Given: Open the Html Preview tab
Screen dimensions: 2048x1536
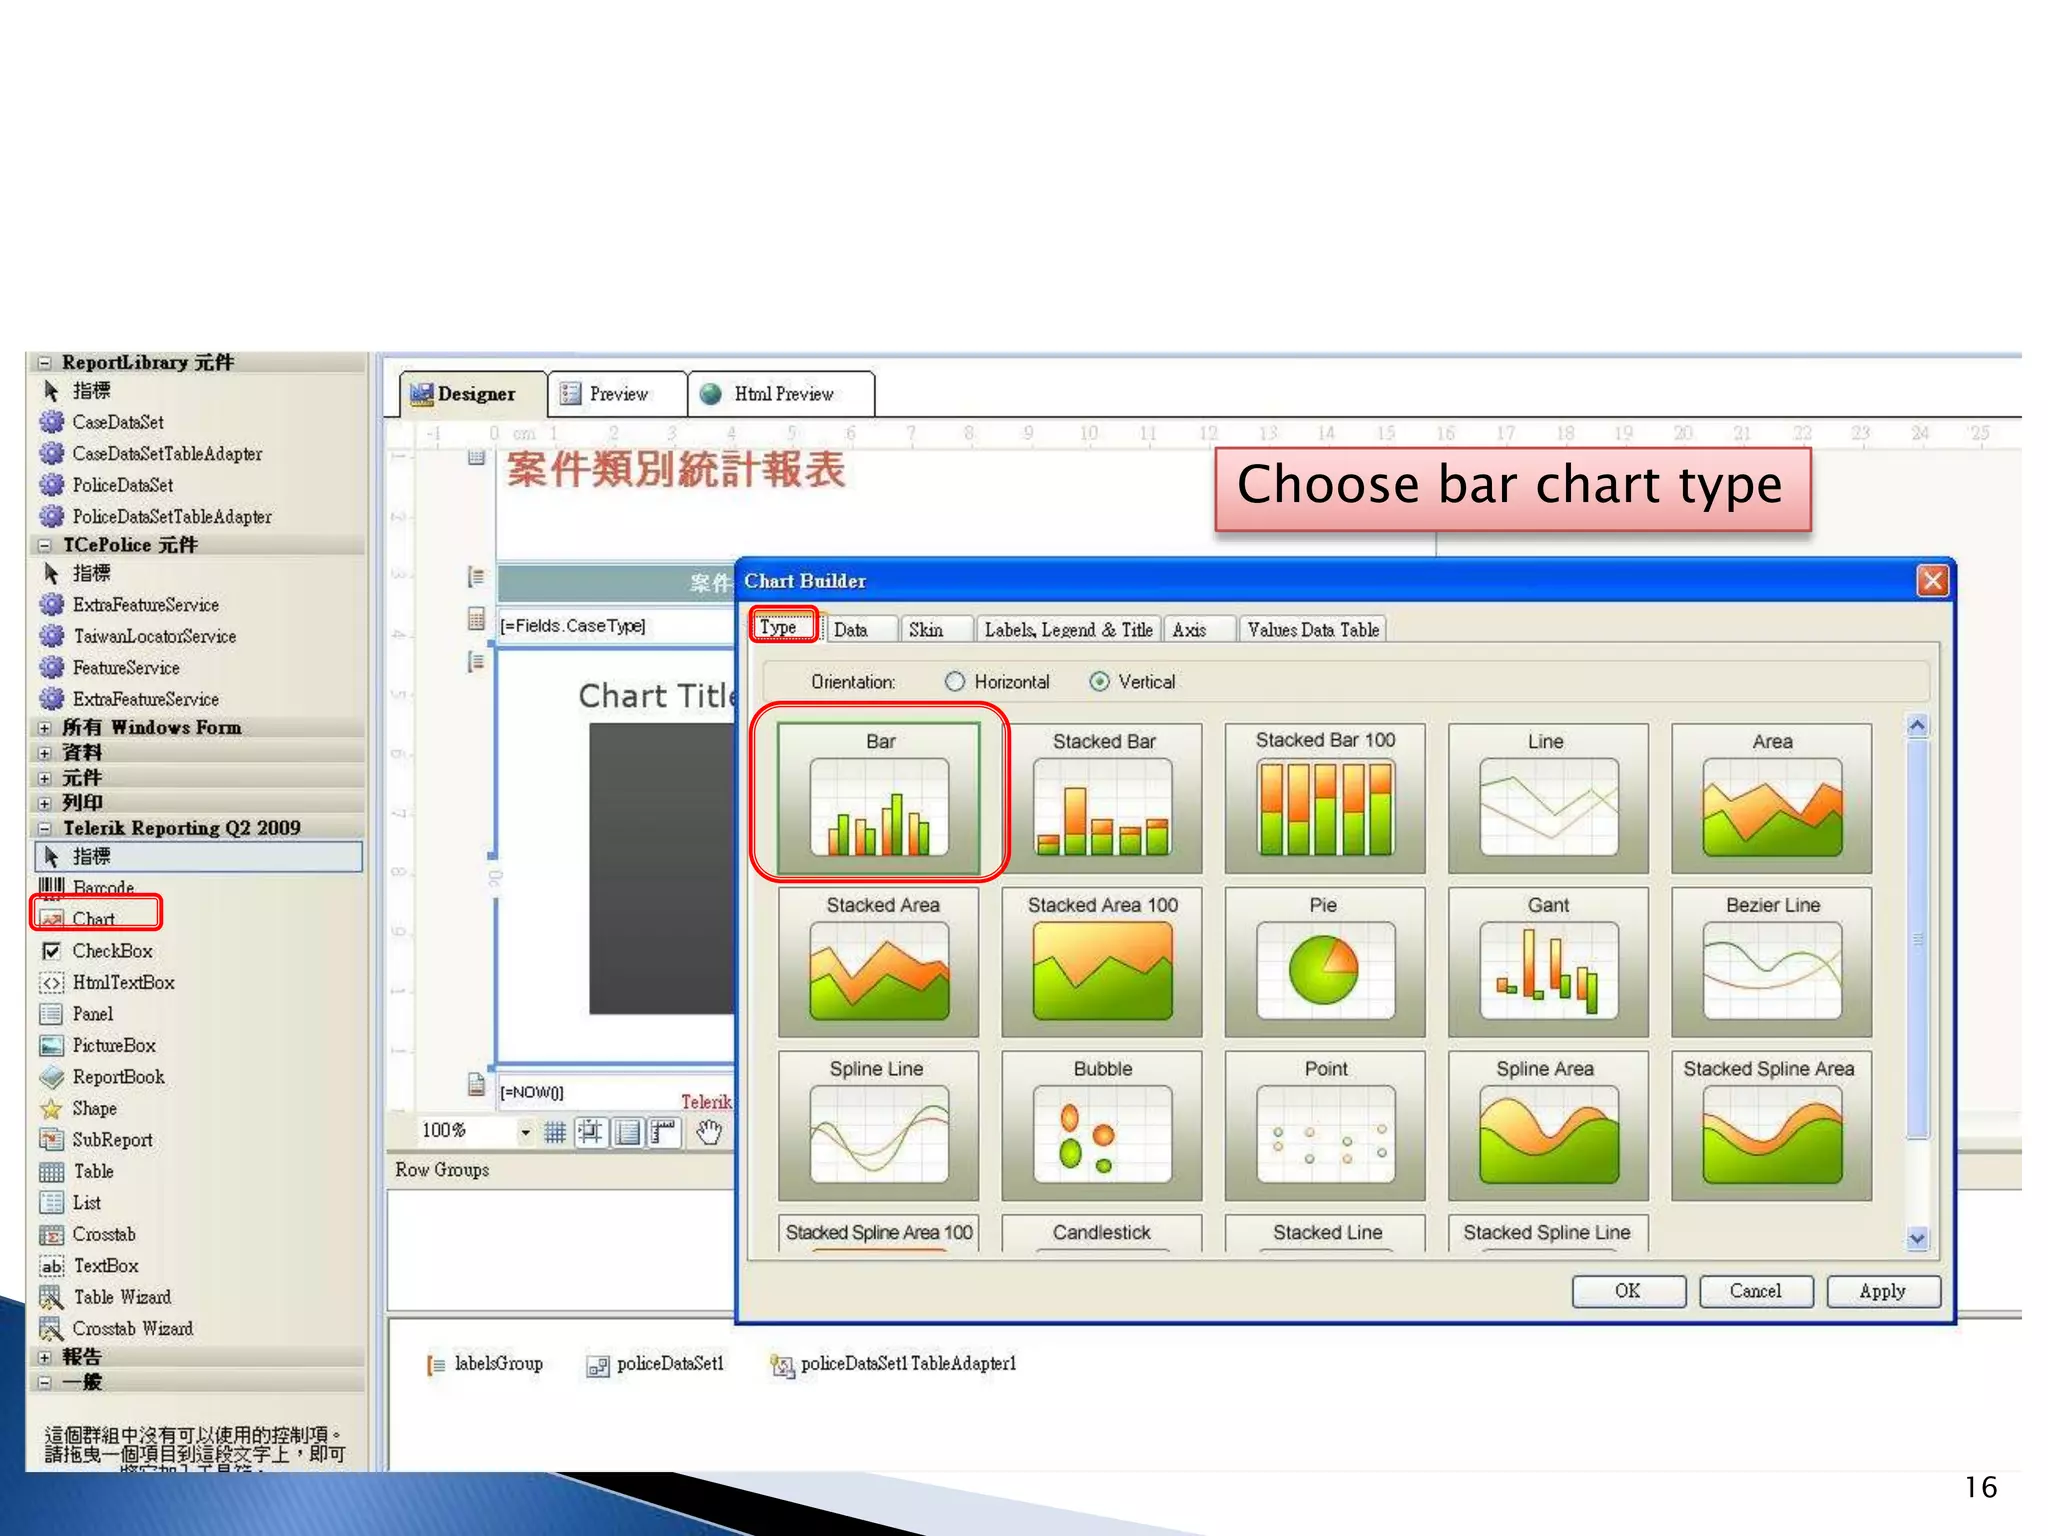Looking at the screenshot, I should 782,394.
